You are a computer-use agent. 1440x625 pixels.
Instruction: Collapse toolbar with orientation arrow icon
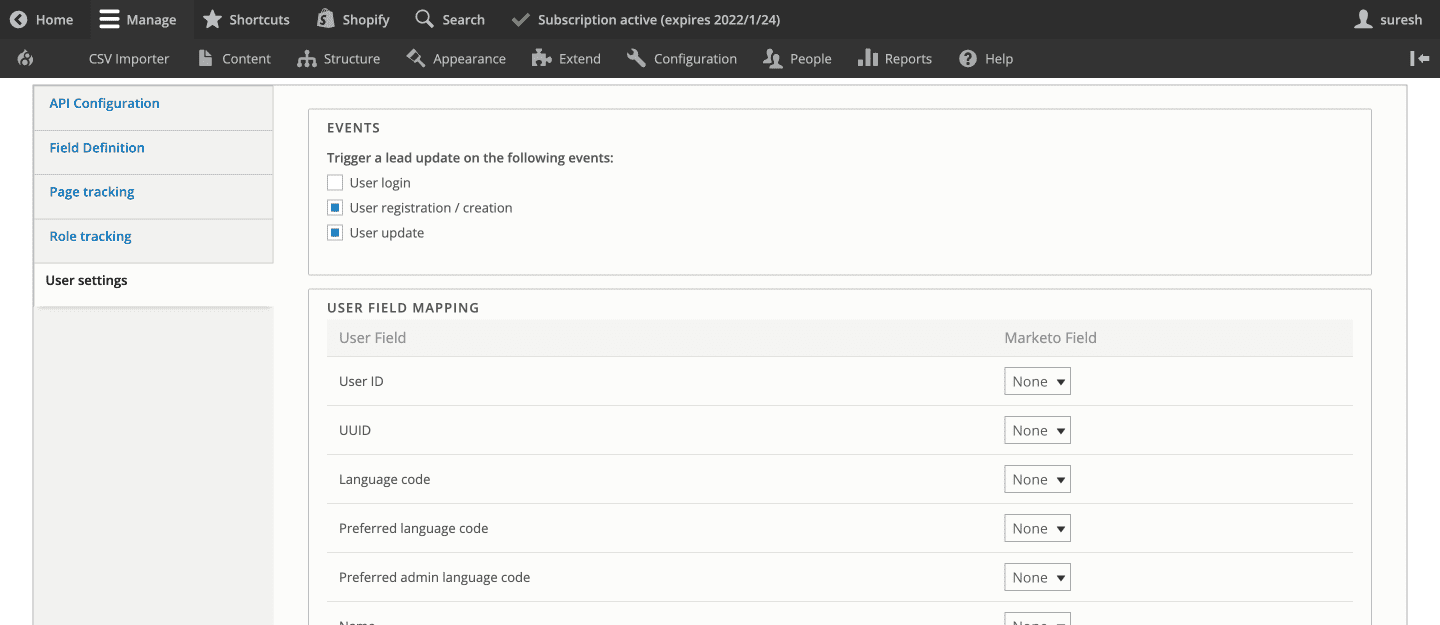point(1419,59)
